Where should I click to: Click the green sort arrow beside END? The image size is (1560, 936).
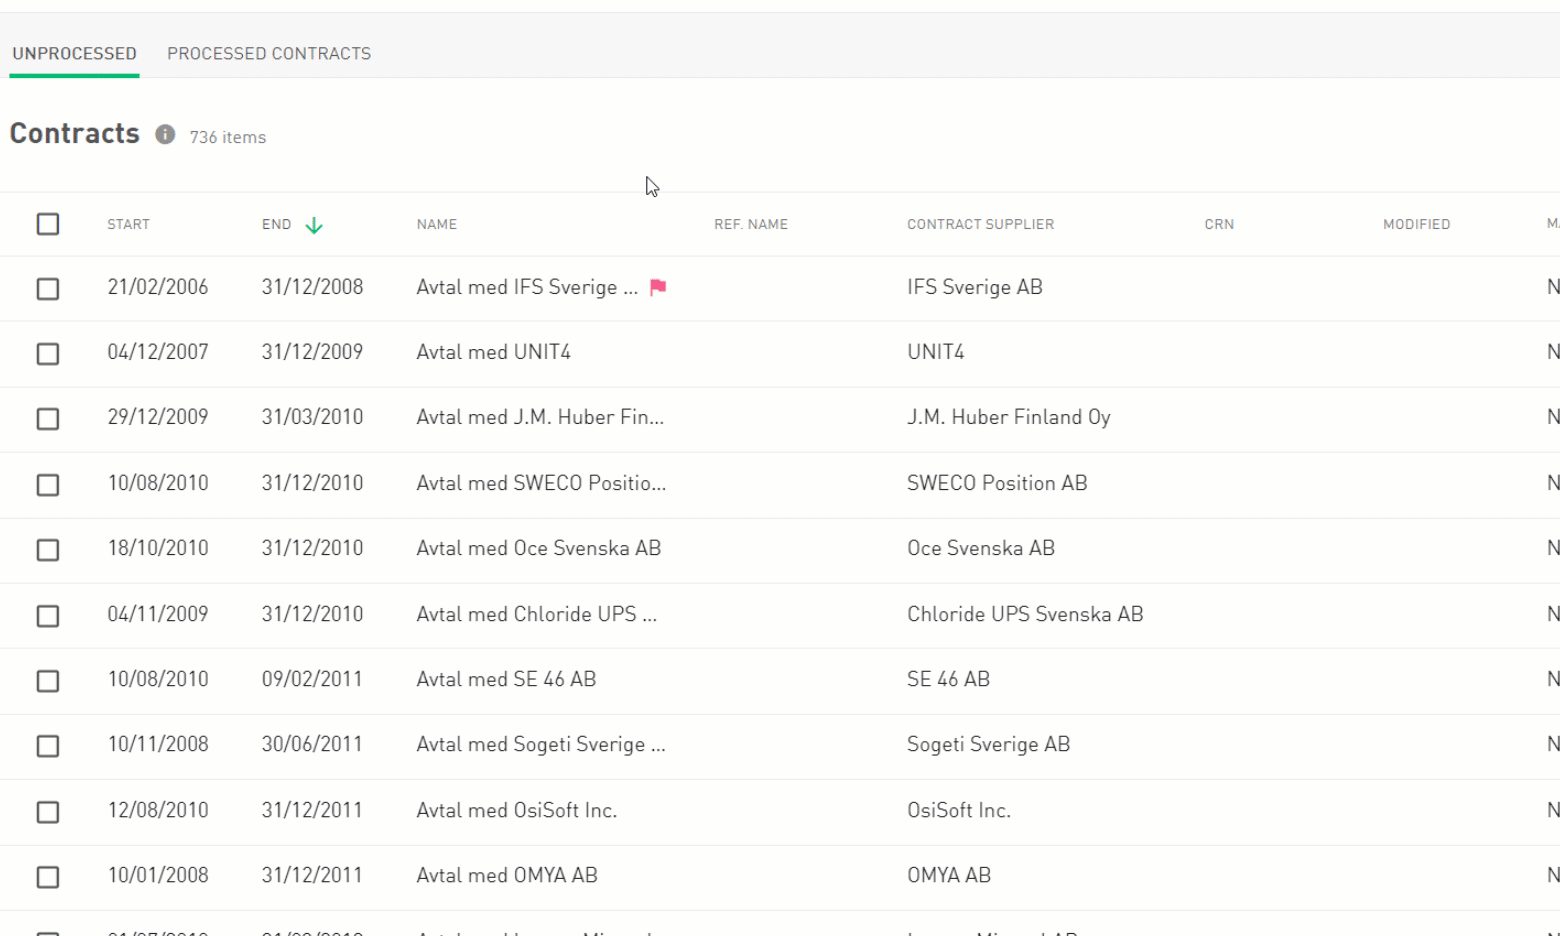(x=314, y=225)
